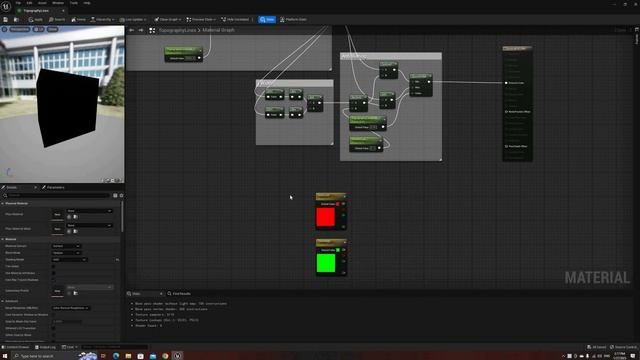Click Source Control status button

point(624,347)
